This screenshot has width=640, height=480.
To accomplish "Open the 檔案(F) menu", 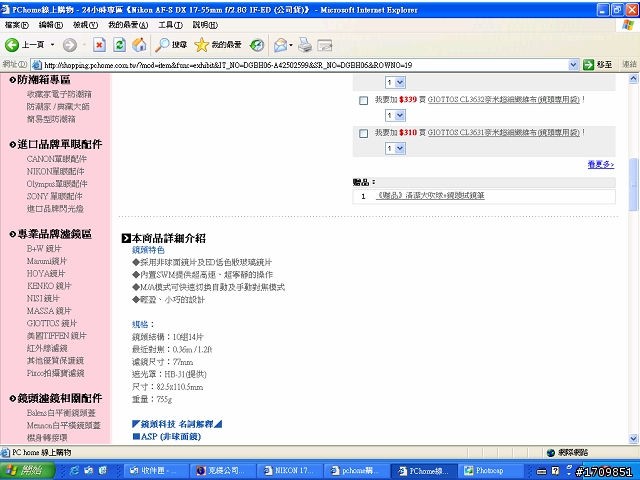I will coord(17,25).
